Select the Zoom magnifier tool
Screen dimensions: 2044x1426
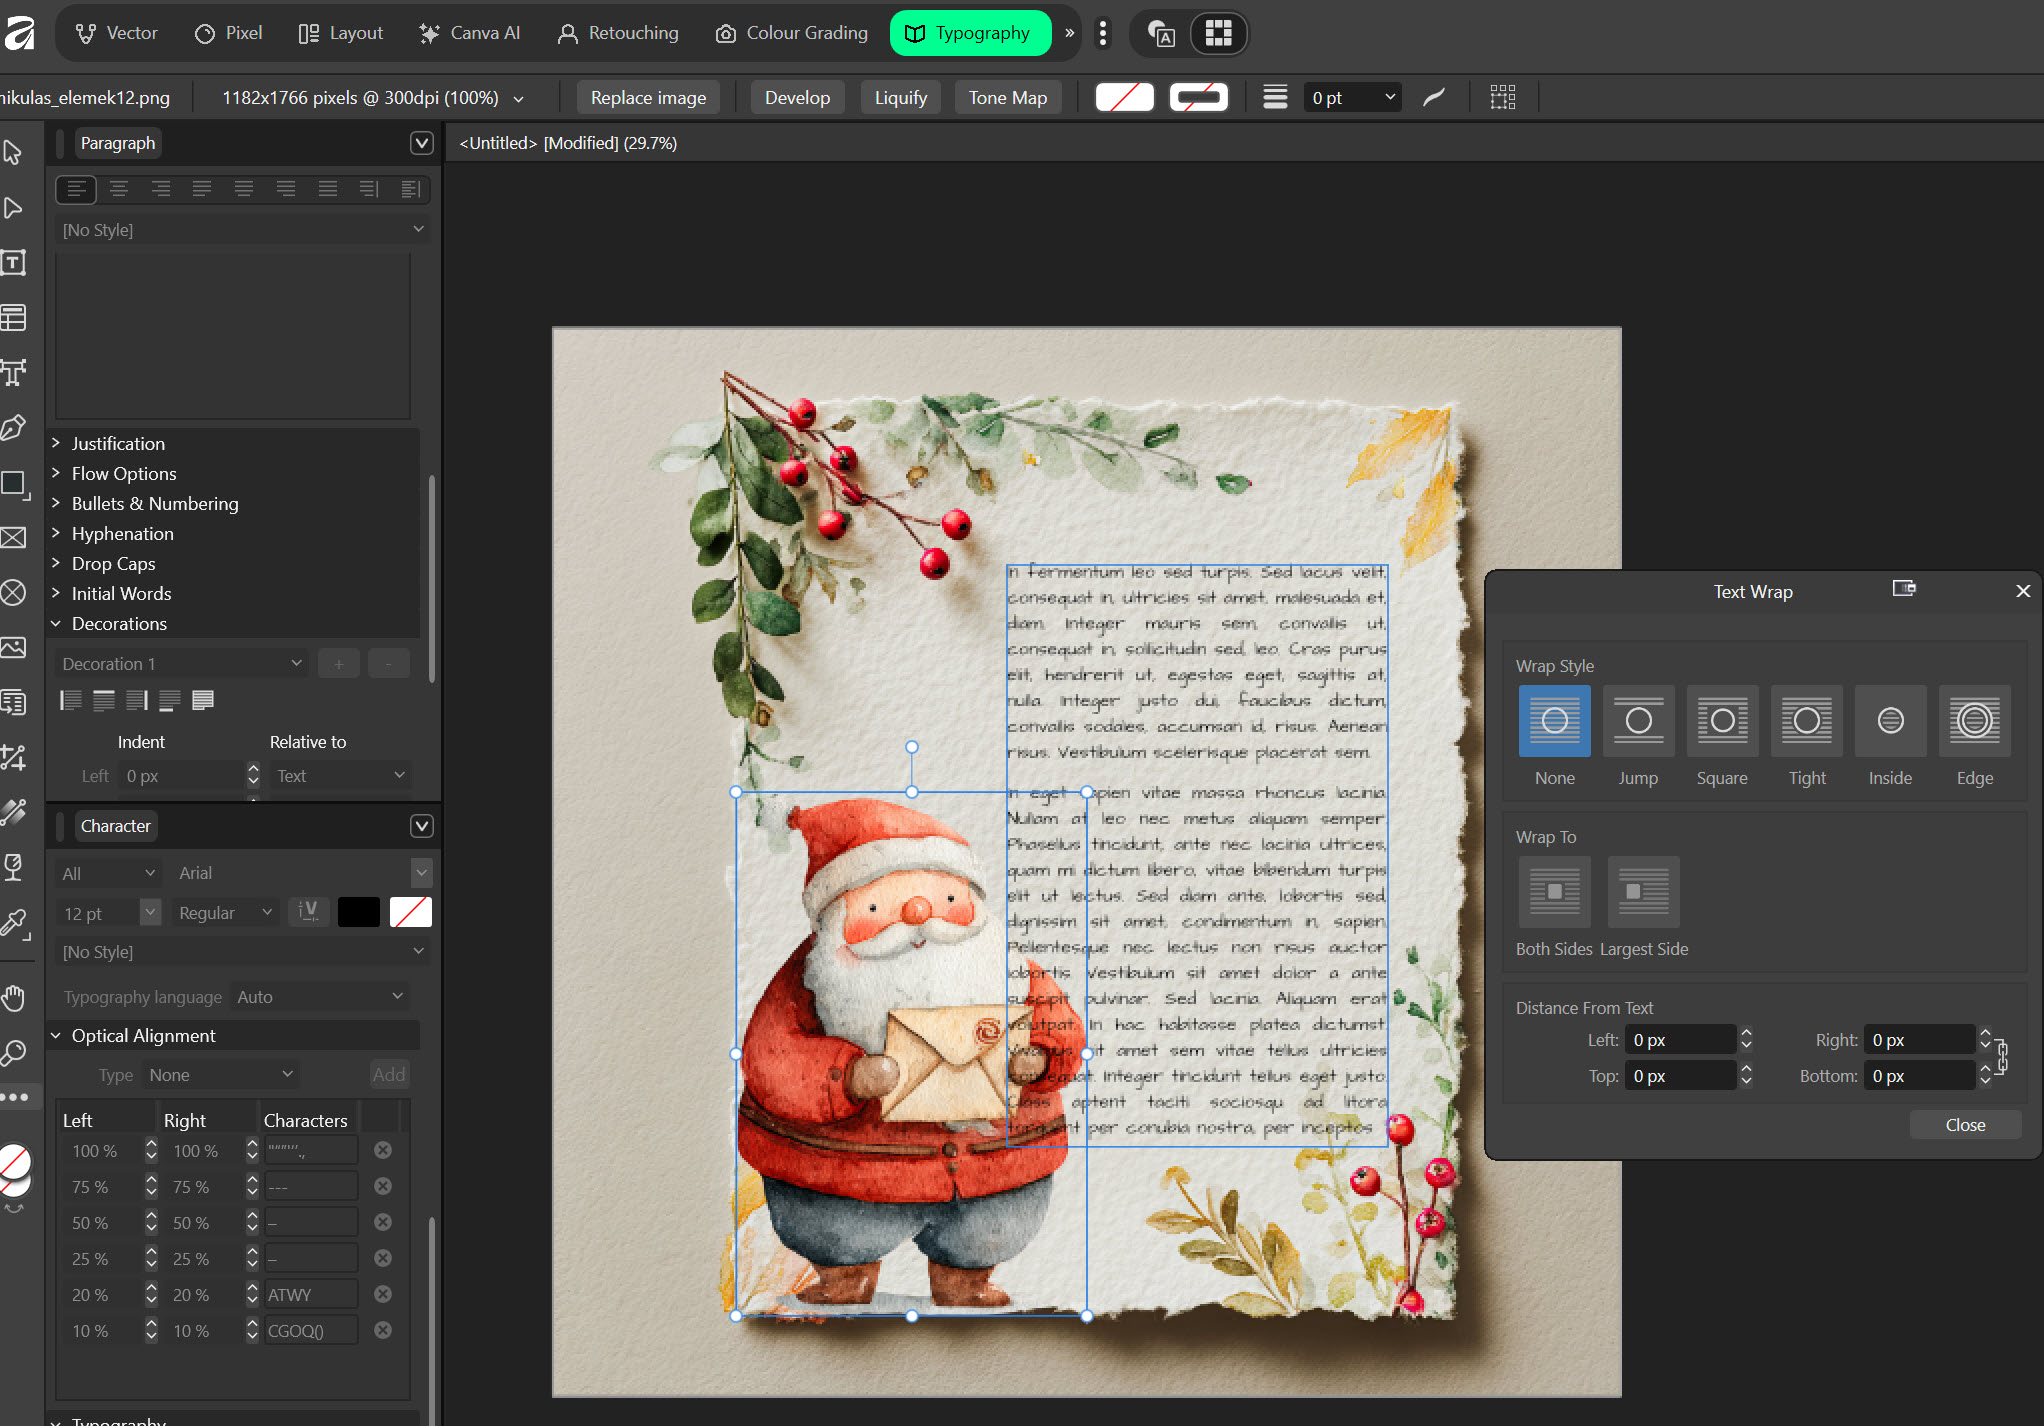click(x=14, y=1052)
